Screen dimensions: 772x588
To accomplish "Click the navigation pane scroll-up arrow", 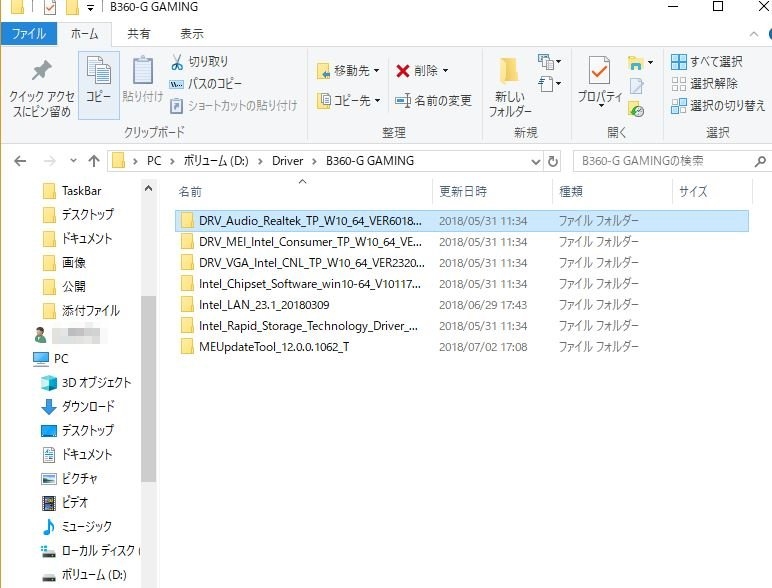I will coord(148,189).
